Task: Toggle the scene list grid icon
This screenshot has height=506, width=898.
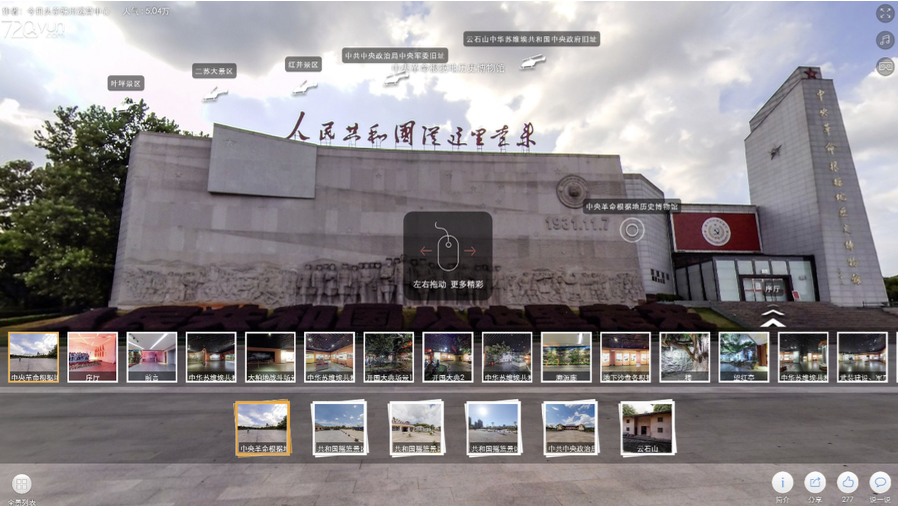Action: pyautogui.click(x=21, y=484)
